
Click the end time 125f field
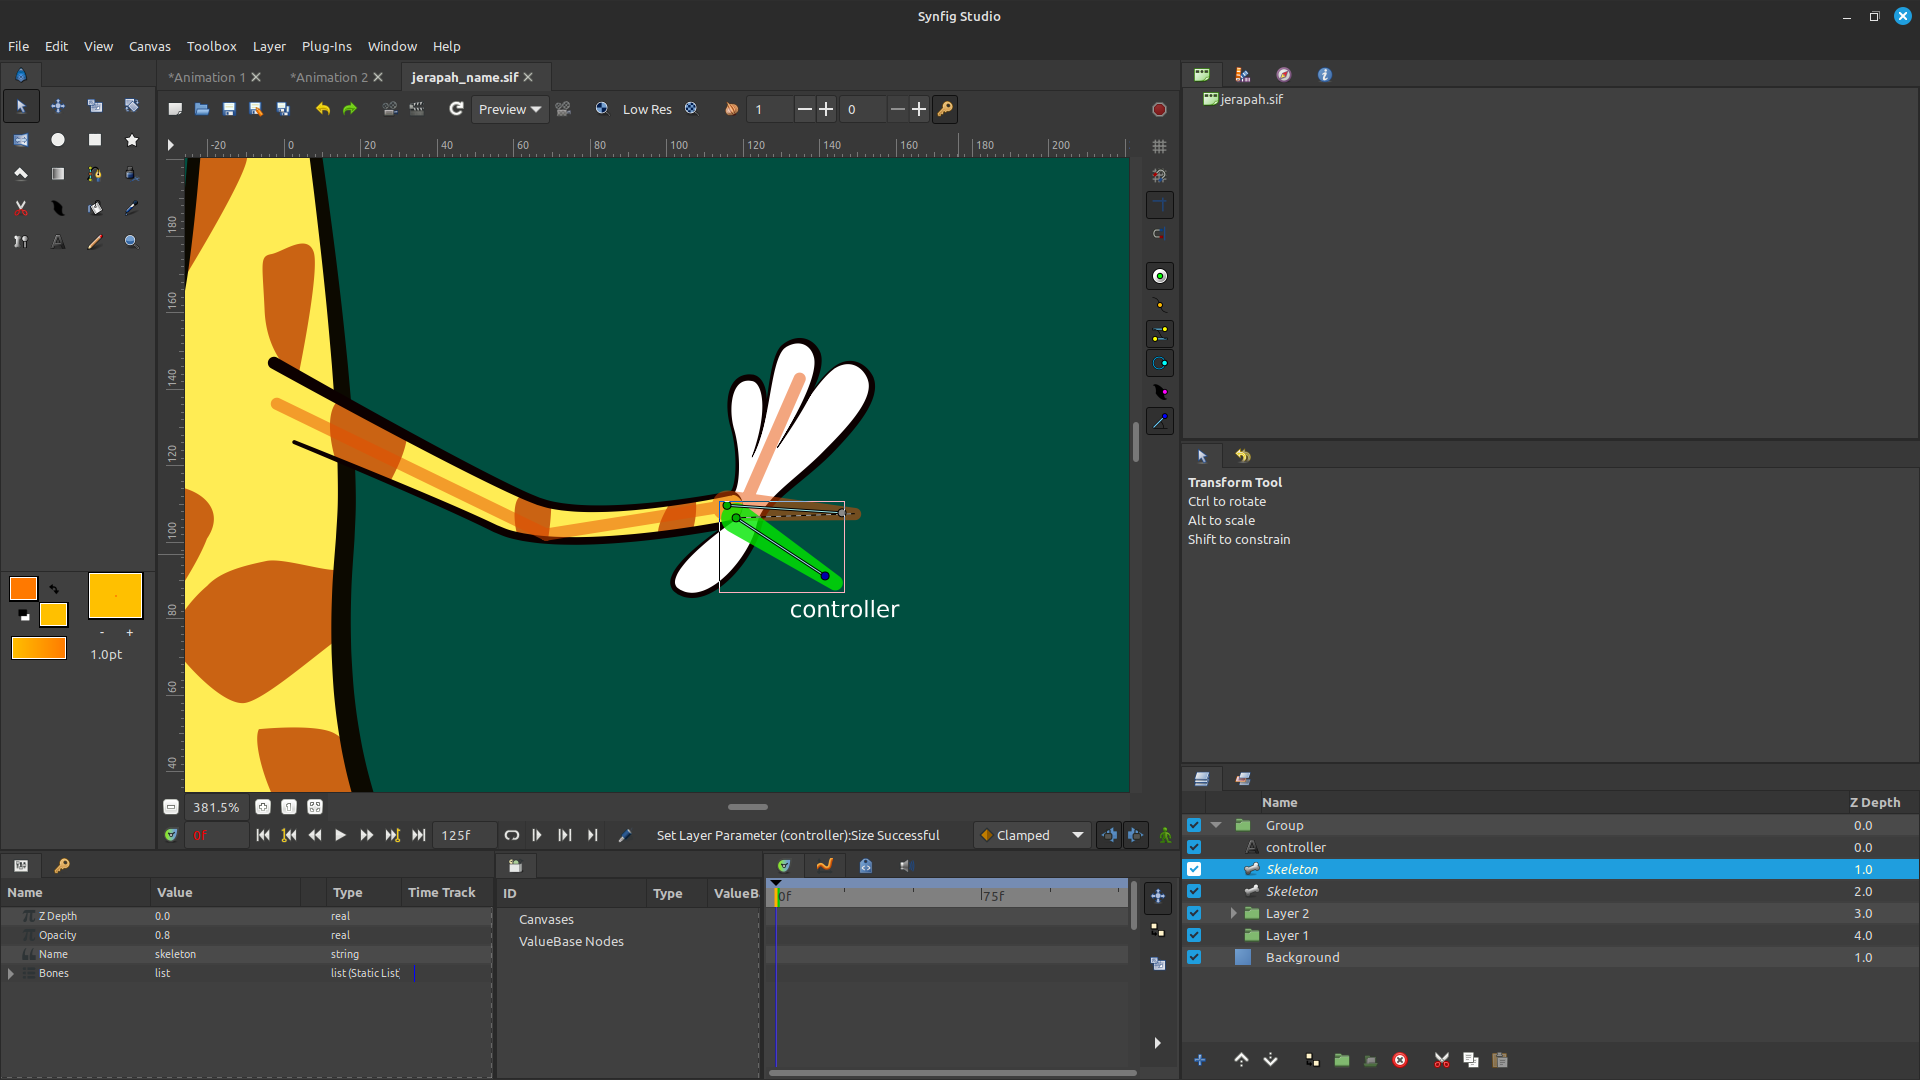pos(464,835)
